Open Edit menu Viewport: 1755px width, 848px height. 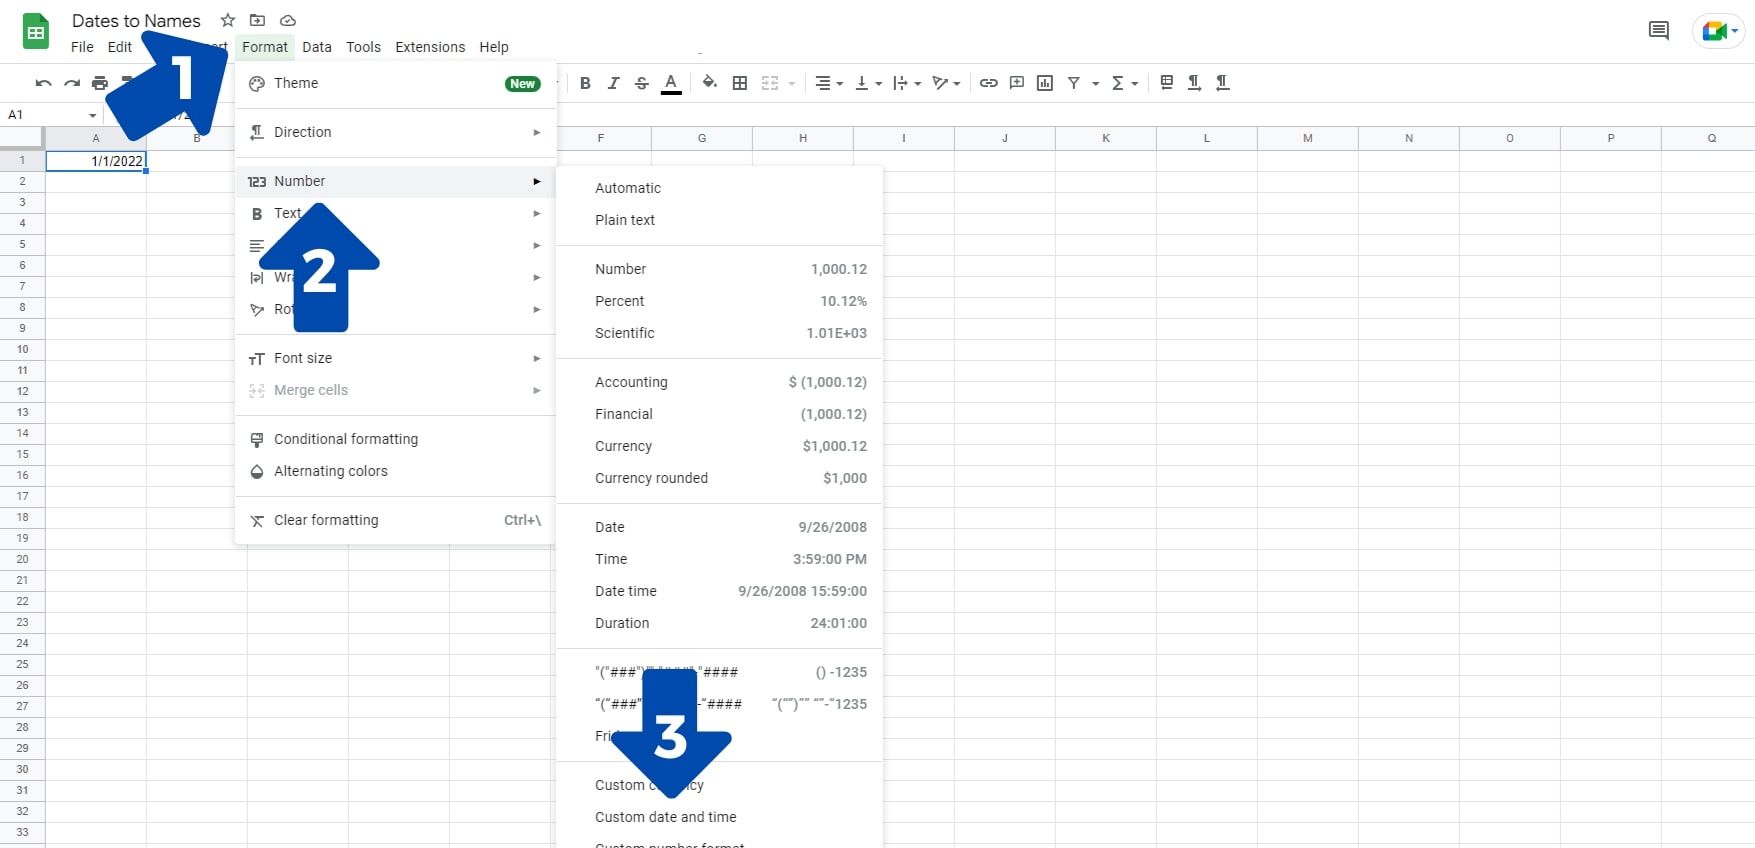(120, 47)
